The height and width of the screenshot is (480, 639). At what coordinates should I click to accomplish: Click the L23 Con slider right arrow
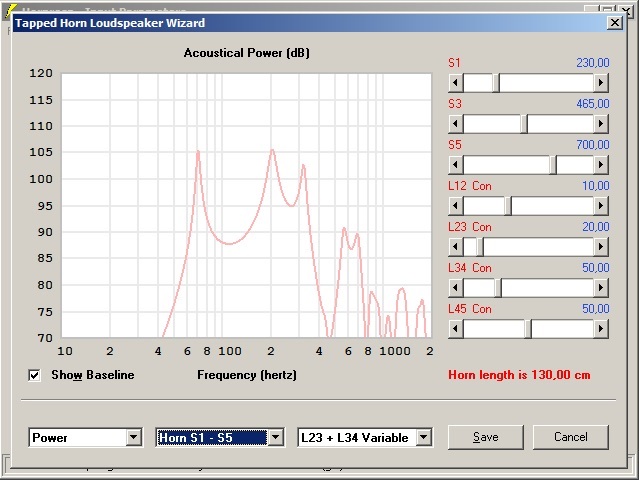tap(601, 247)
